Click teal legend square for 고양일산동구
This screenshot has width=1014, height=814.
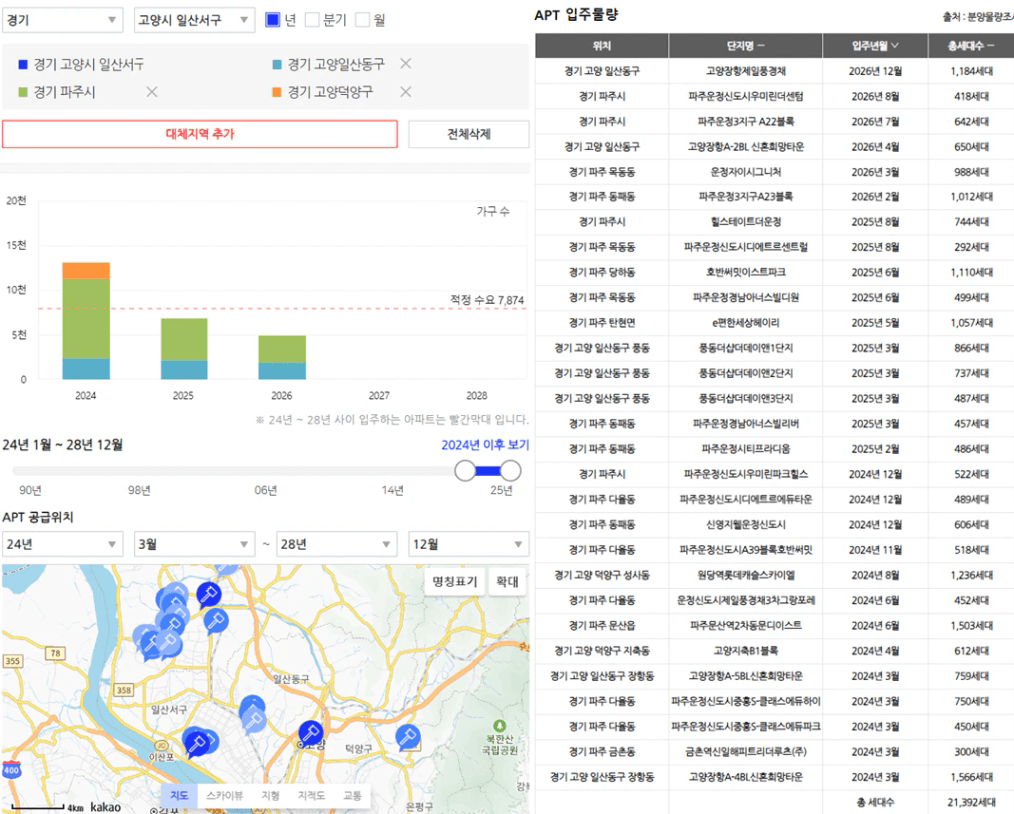click(277, 64)
